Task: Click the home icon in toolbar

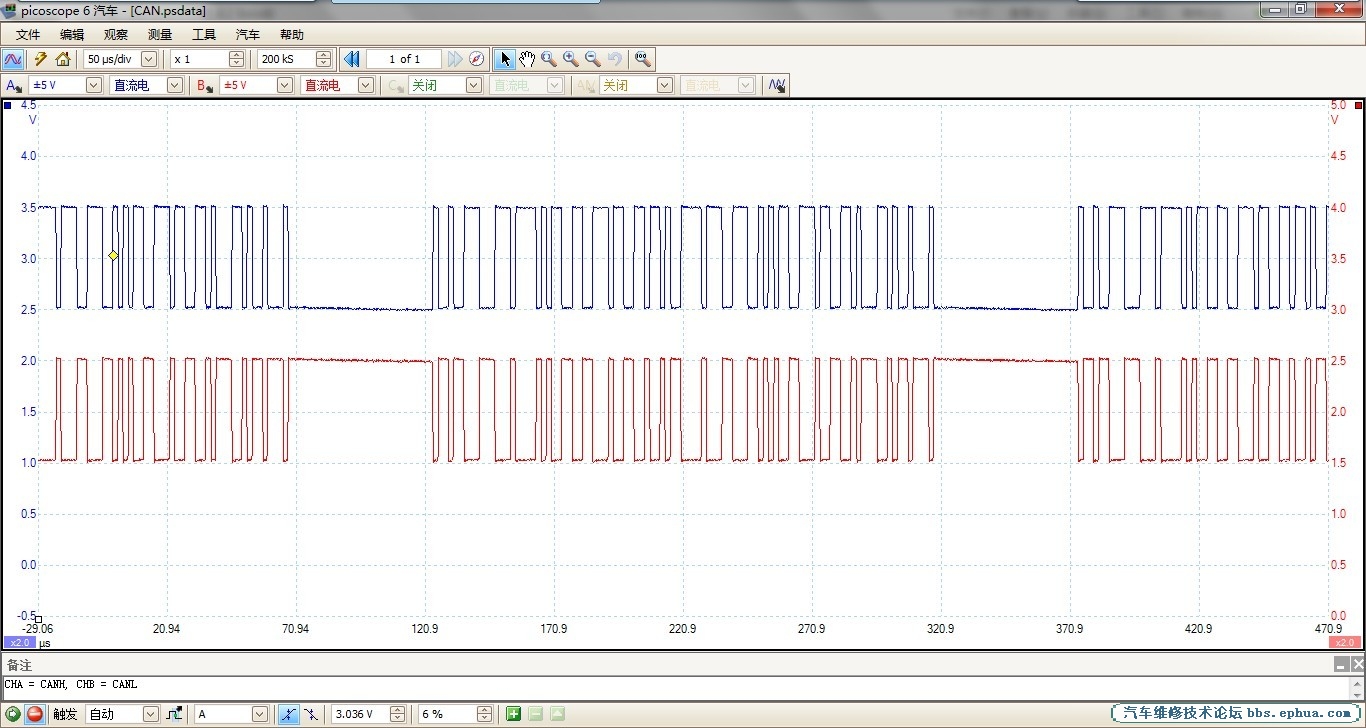Action: (63, 59)
